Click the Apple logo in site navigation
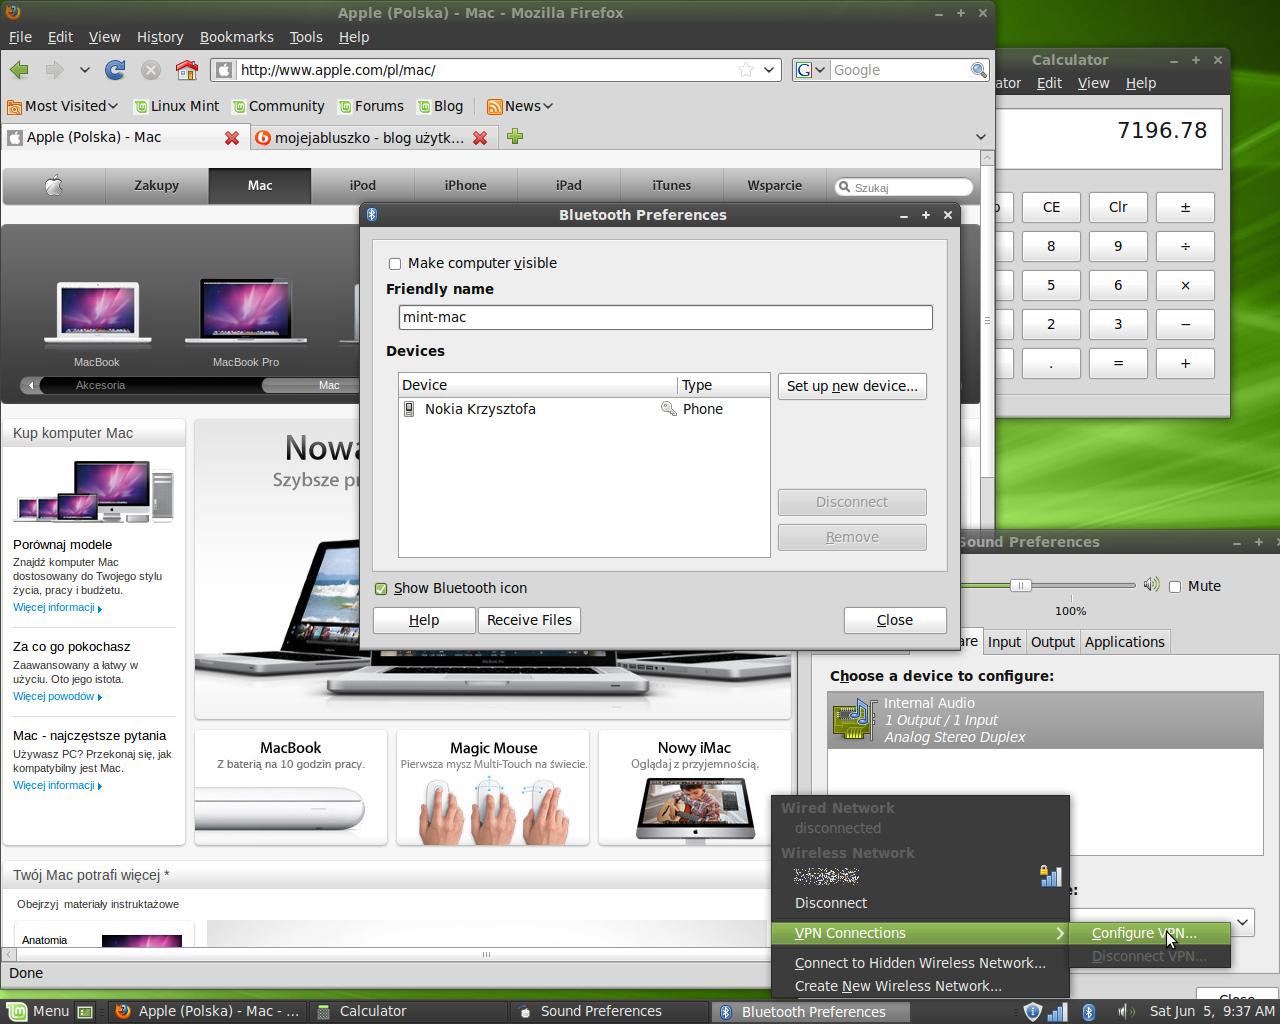This screenshot has width=1280, height=1024. [x=54, y=185]
